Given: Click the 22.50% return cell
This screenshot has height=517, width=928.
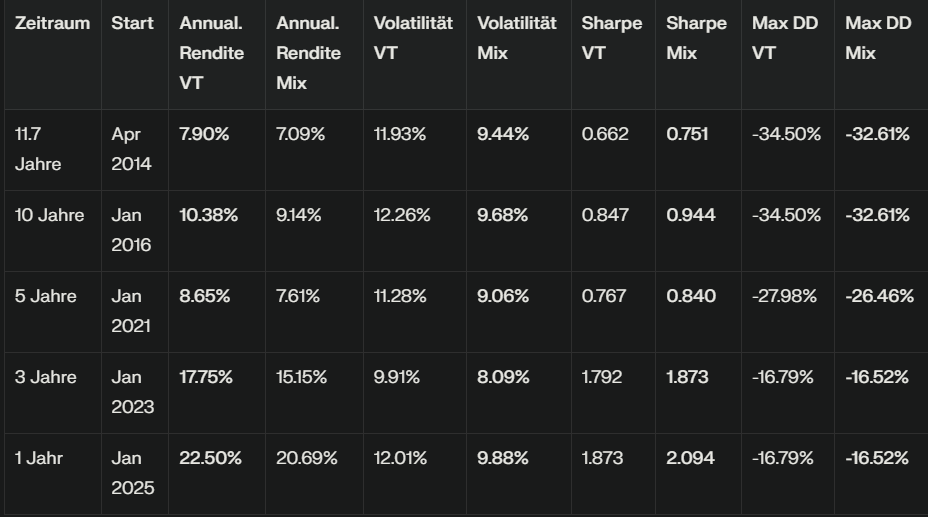Looking at the screenshot, I should [x=210, y=458].
